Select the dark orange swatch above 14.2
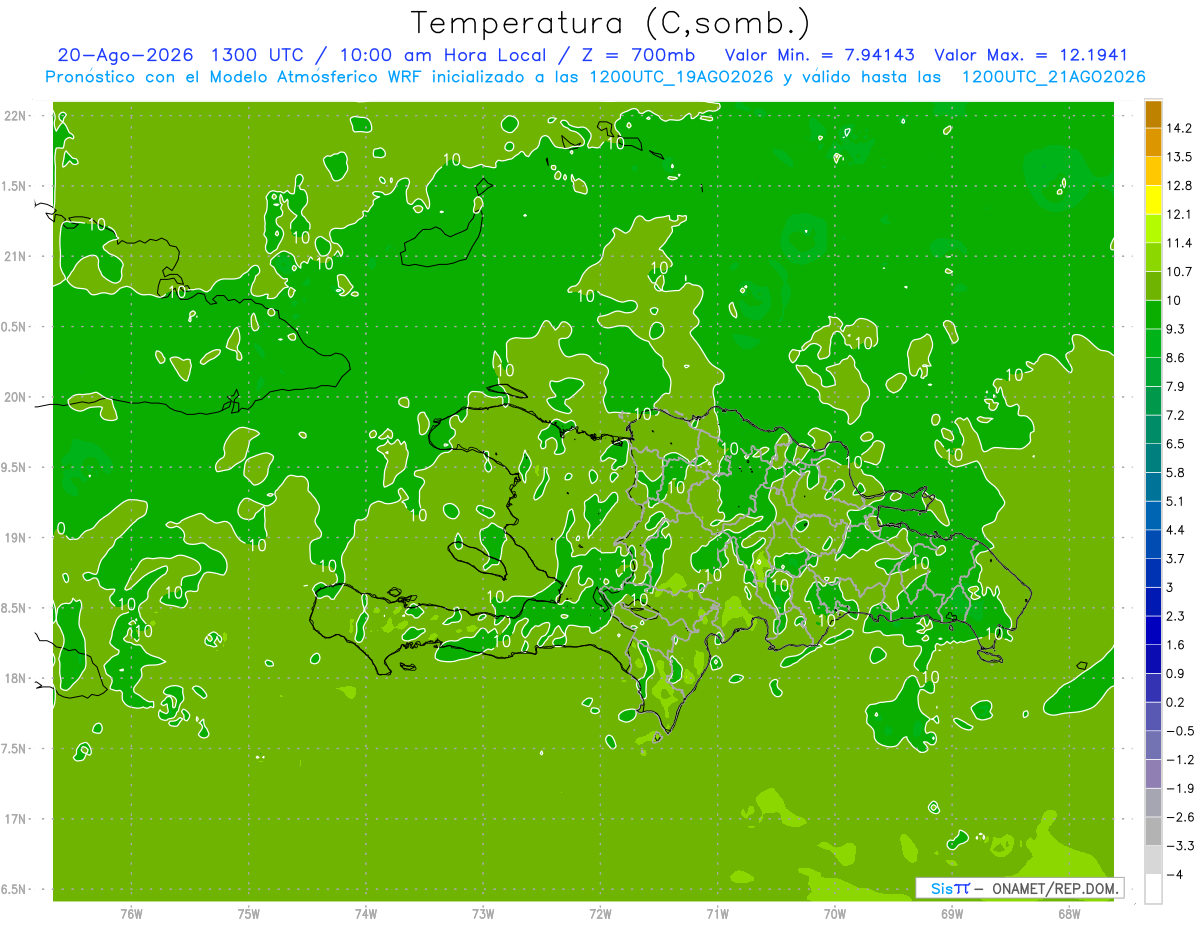1200x927 pixels. (x=1153, y=114)
